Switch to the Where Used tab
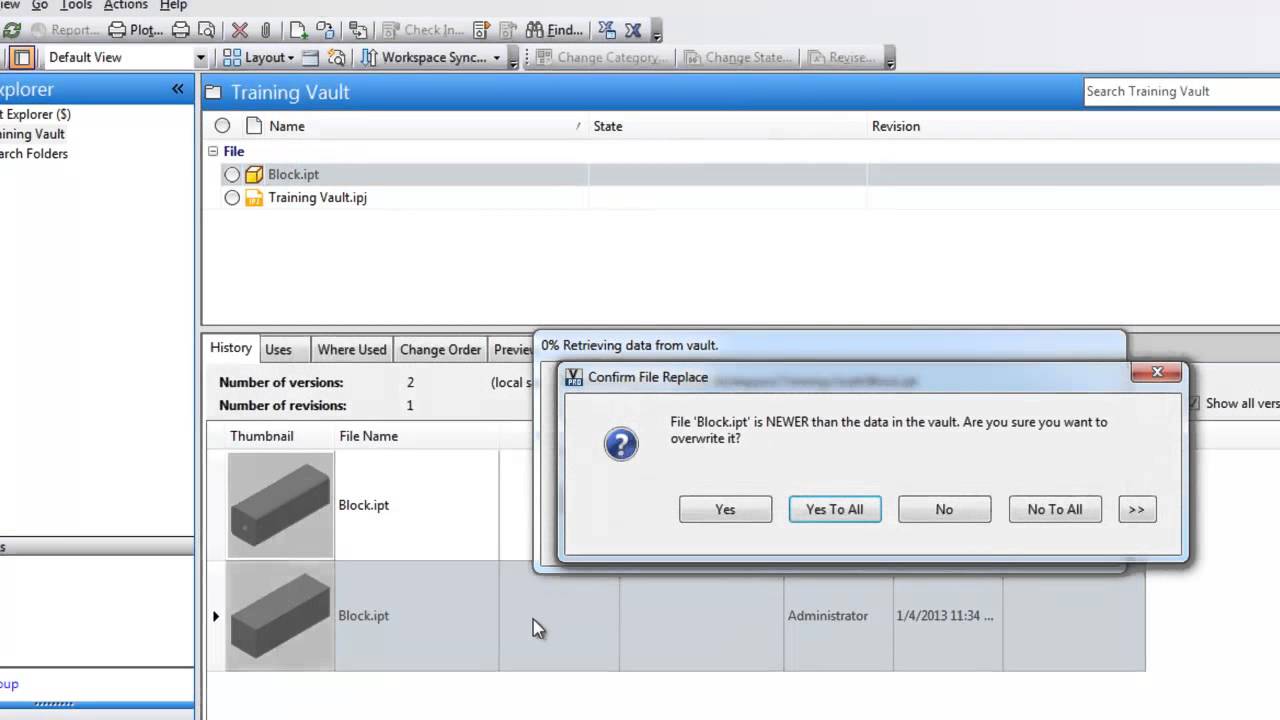 pos(351,349)
